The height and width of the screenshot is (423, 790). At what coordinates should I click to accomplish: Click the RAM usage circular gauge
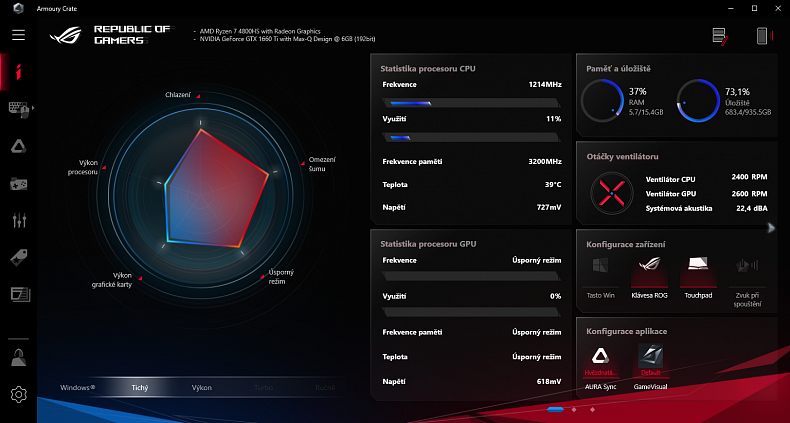point(603,101)
